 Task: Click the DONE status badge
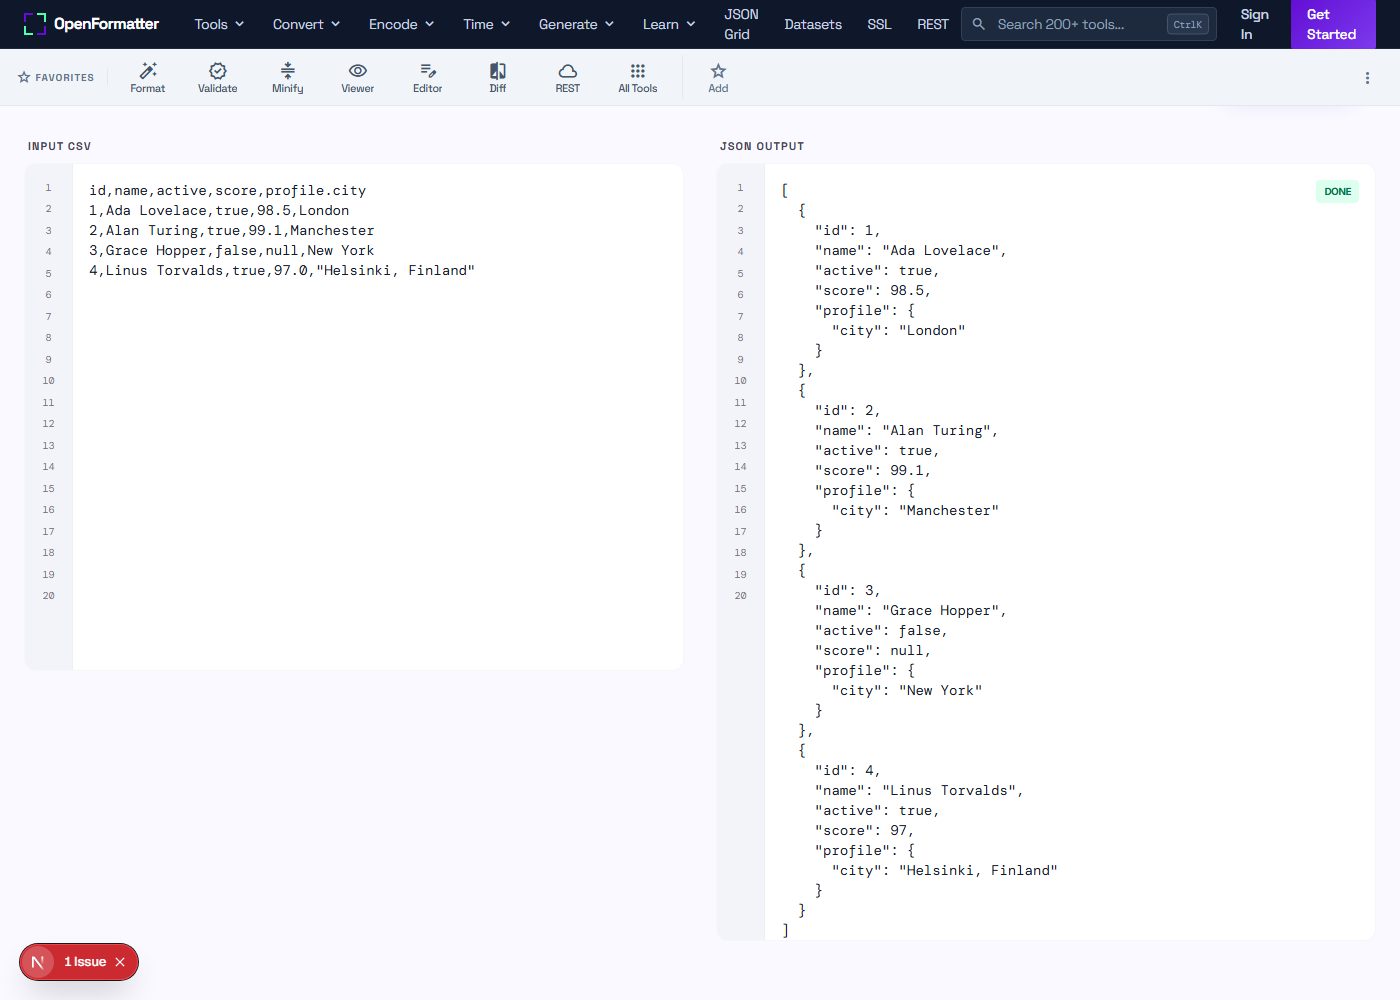1338,192
